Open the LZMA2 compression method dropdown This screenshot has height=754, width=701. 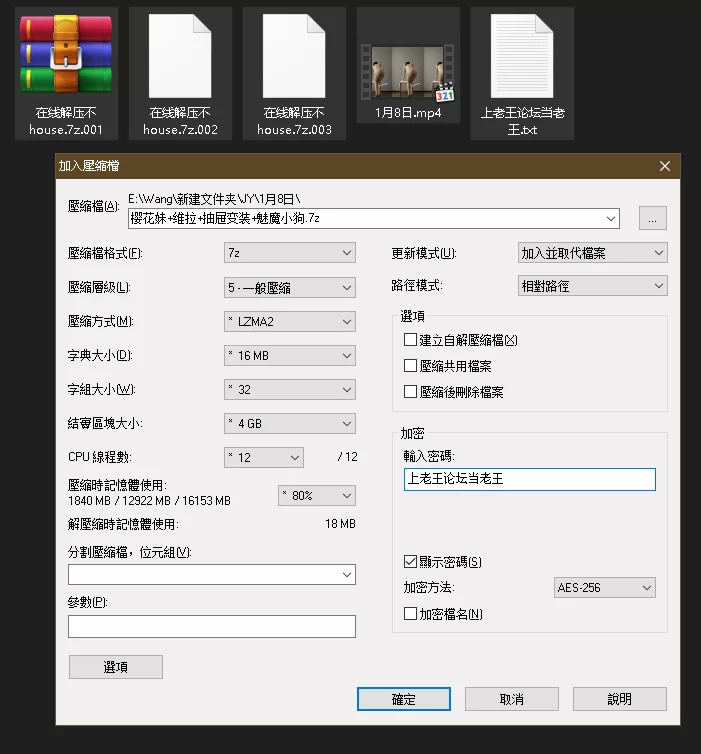coord(290,322)
